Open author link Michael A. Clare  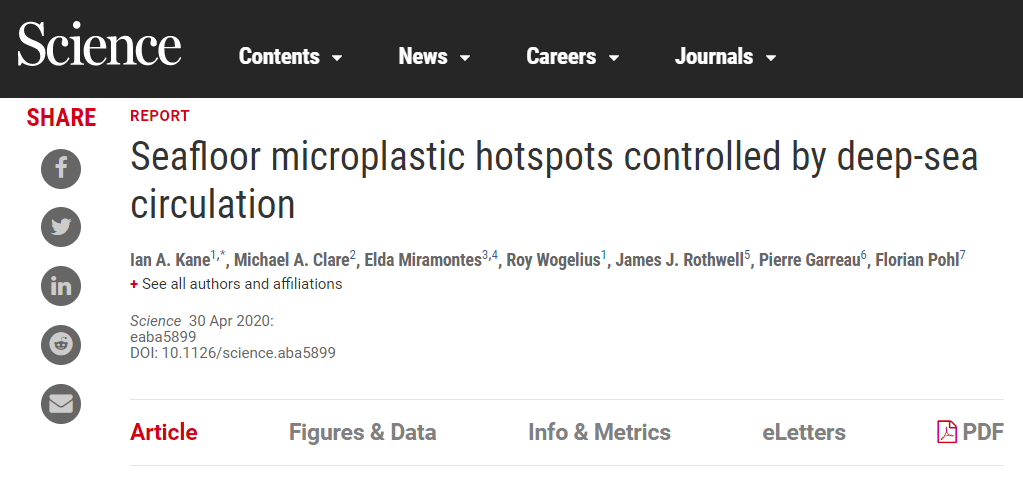coord(291,260)
